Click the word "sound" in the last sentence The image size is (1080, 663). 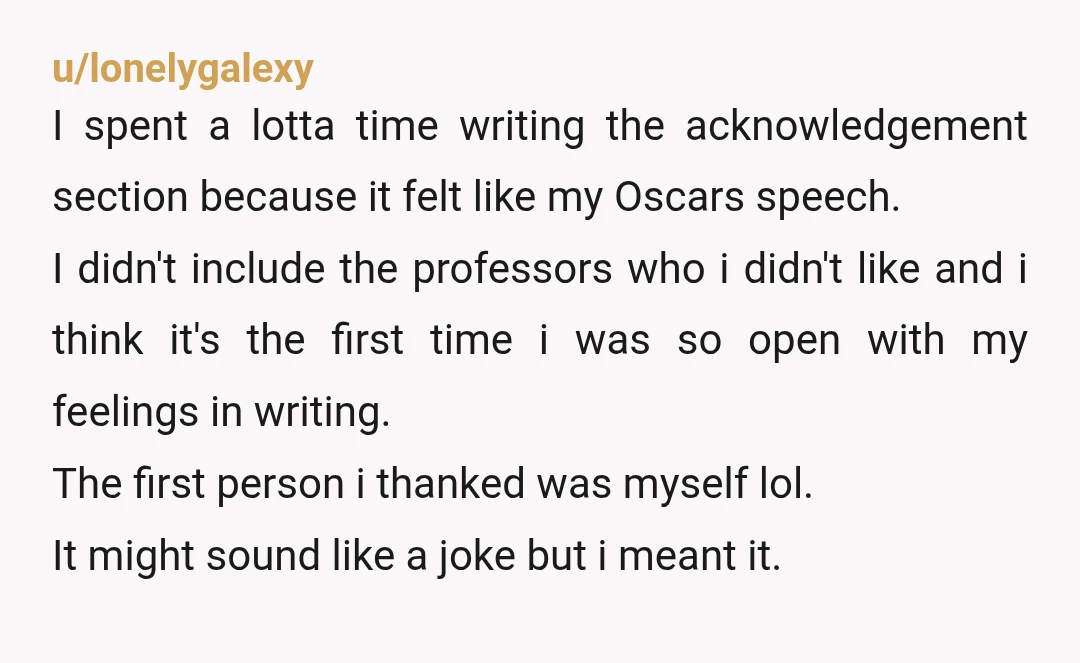pos(263,555)
